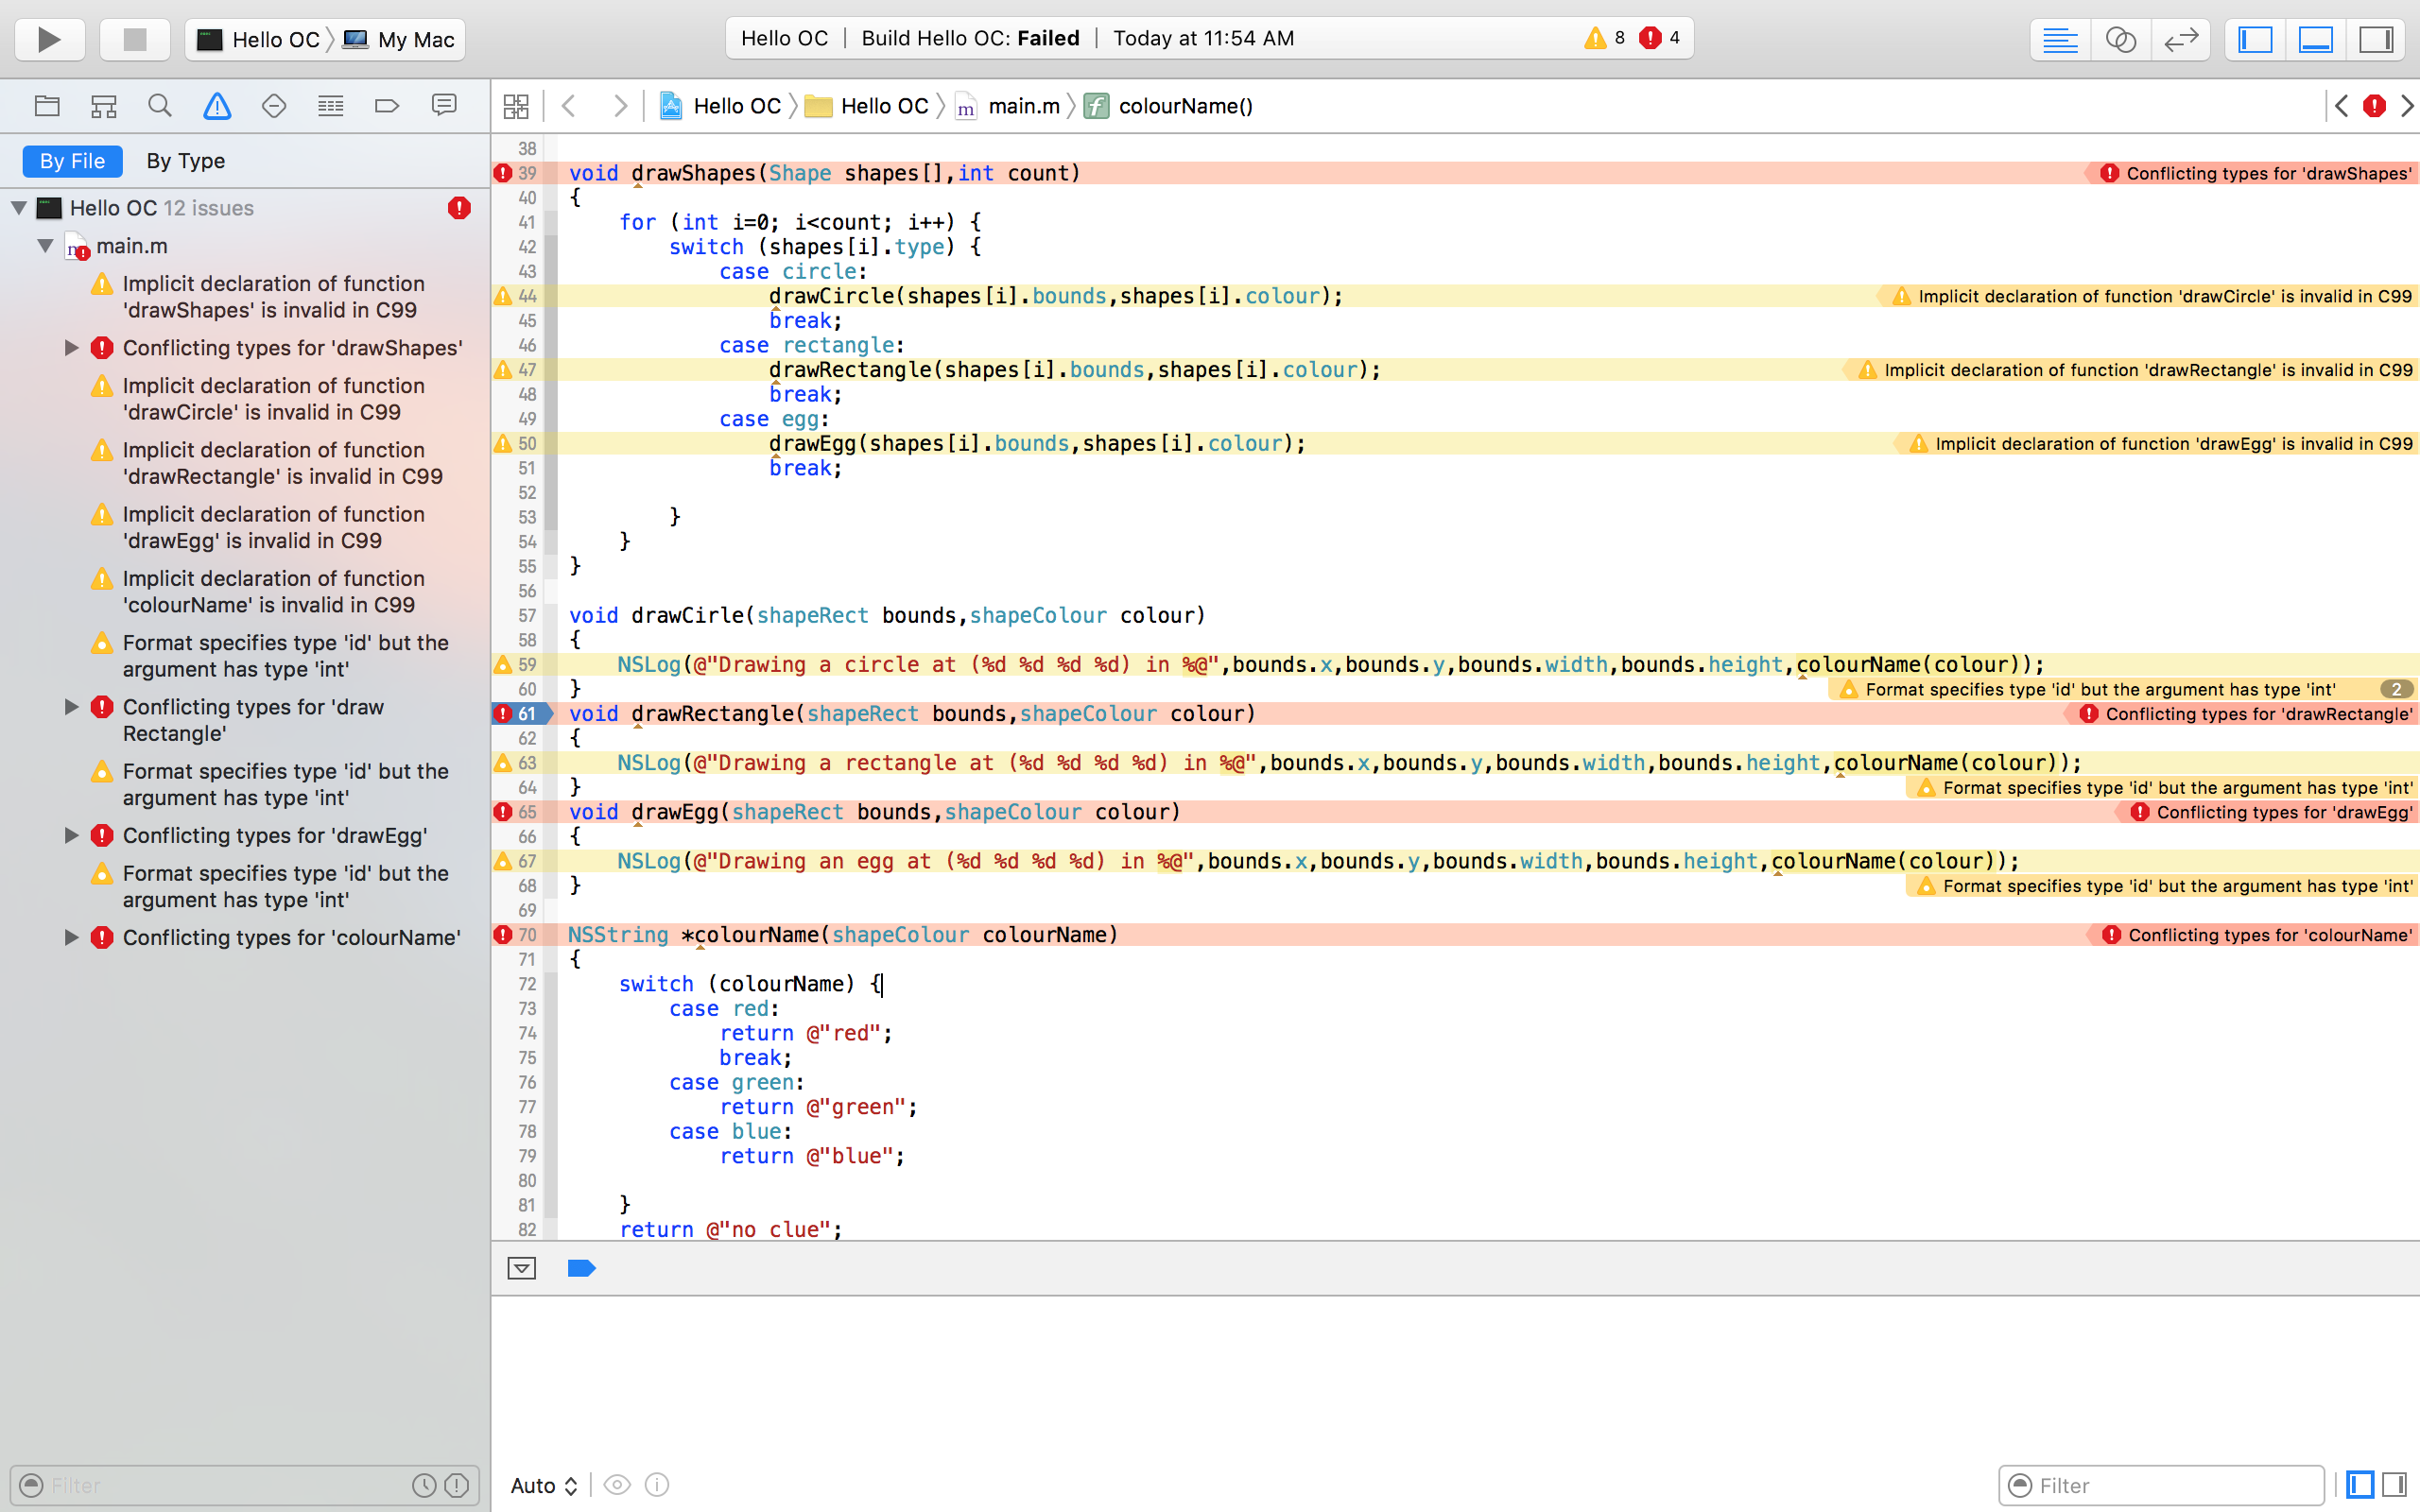
Task: Expand Conflicting types for 'drawEgg' issue
Action: click(71, 835)
